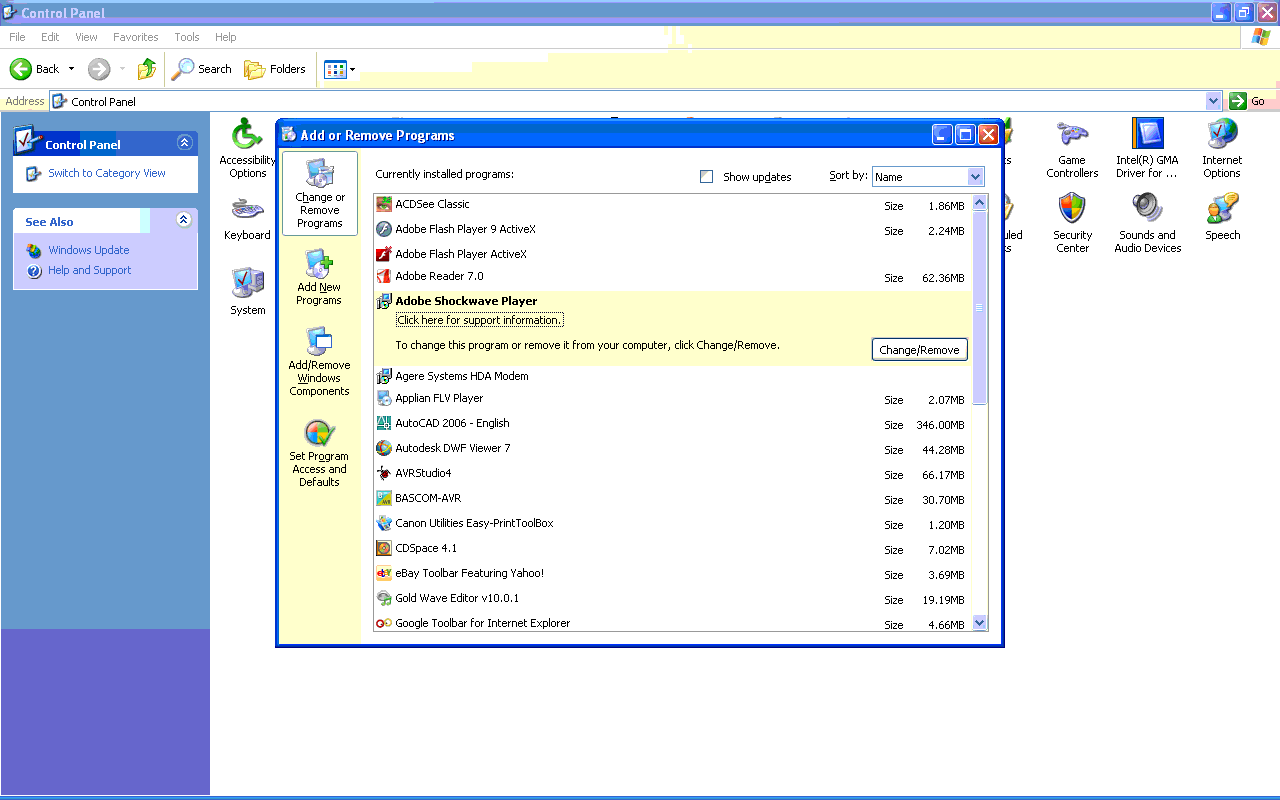
Task: Open the View menu
Action: tap(87, 37)
